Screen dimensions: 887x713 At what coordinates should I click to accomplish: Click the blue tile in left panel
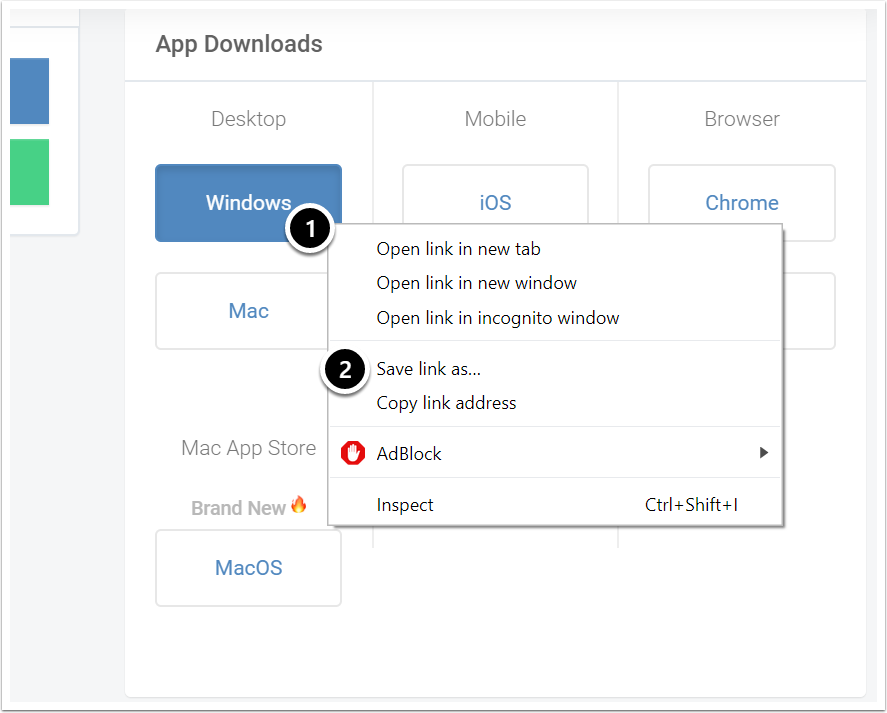[29, 91]
